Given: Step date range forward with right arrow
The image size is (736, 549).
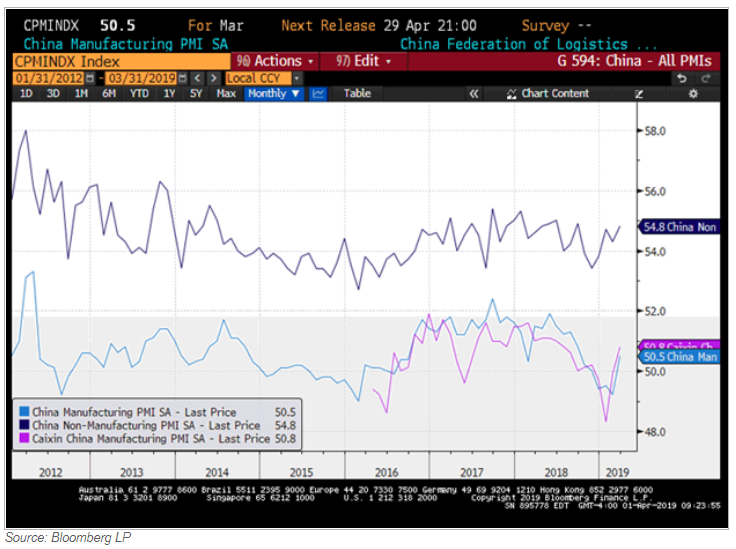Looking at the screenshot, I should [212, 78].
